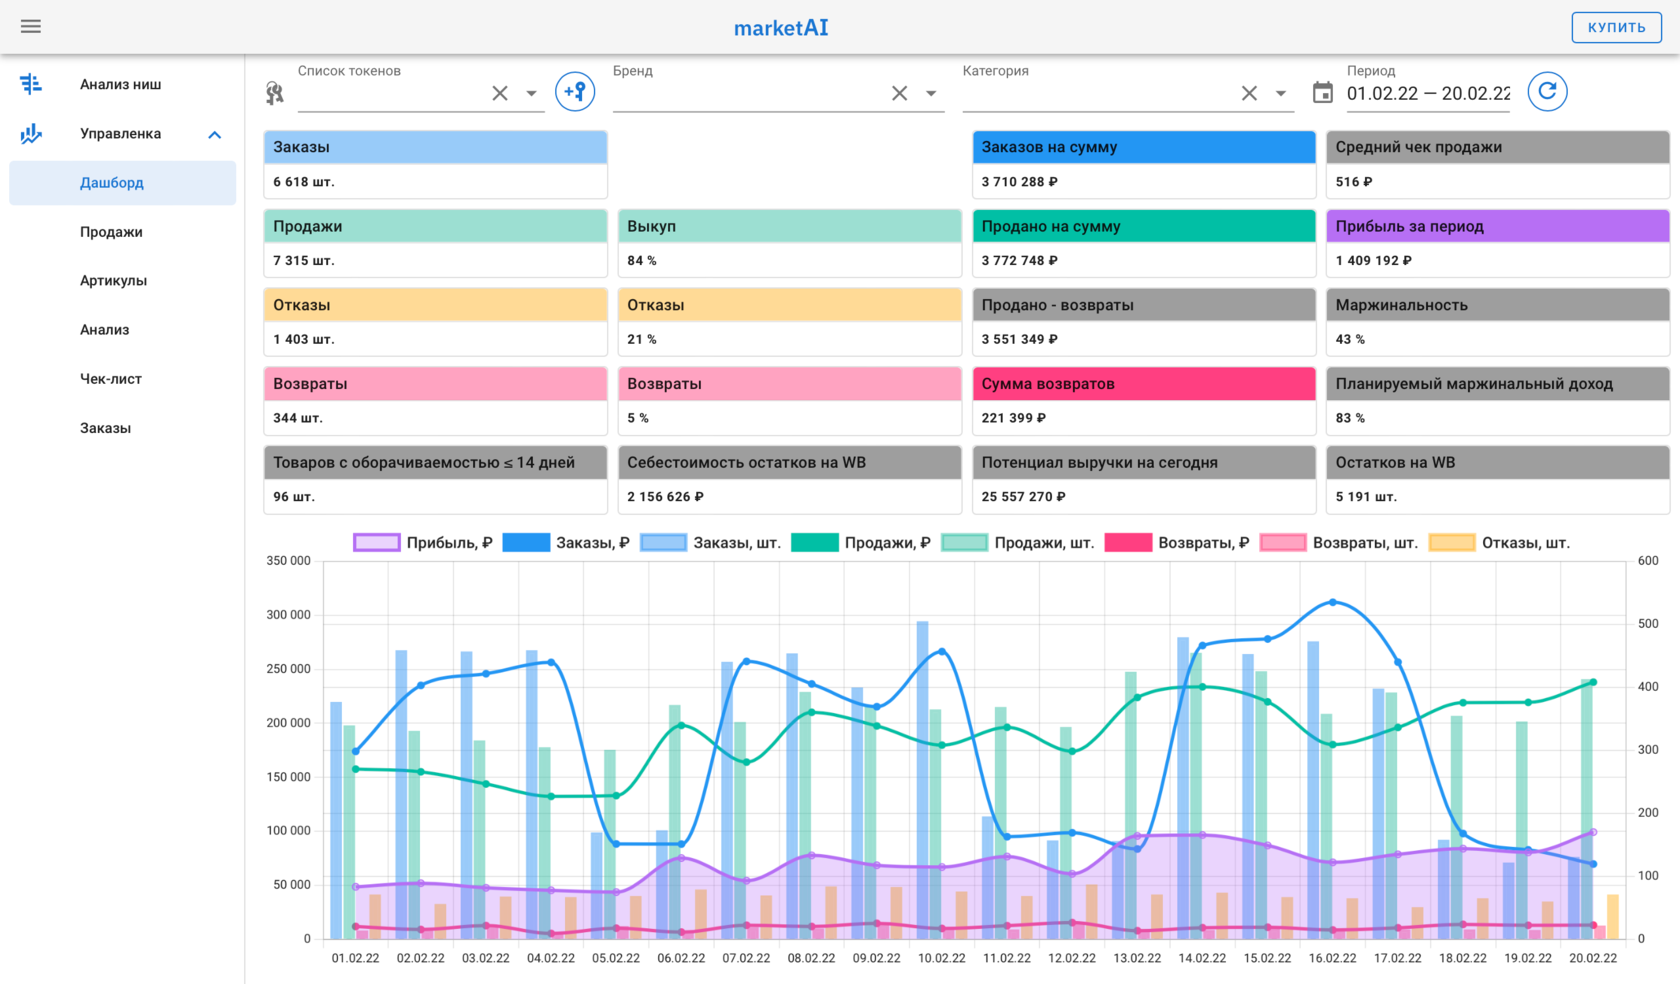1680x984 pixels.
Task: Toggle Продажи, шт. legend series
Action: [1018, 543]
